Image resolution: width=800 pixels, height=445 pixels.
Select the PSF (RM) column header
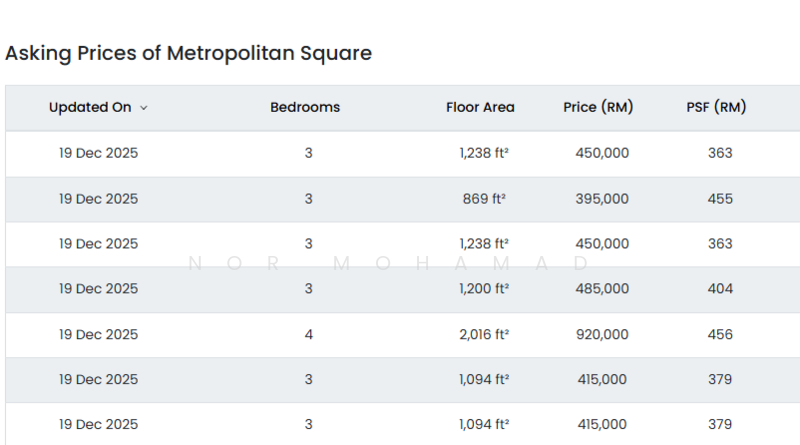(716, 108)
